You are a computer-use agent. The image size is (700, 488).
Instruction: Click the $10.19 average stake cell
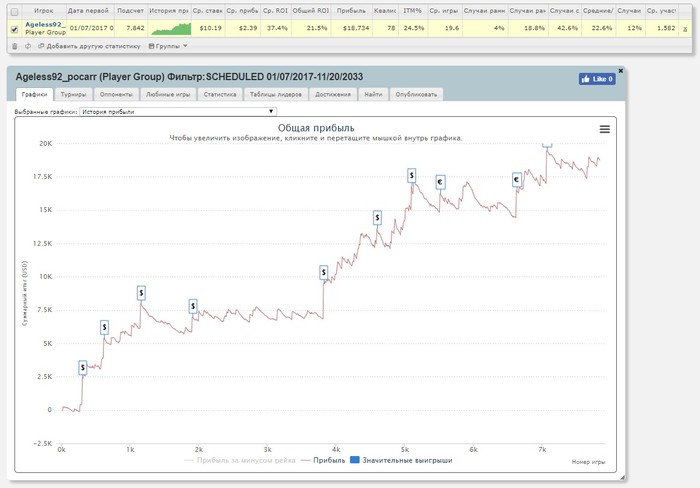tap(210, 28)
